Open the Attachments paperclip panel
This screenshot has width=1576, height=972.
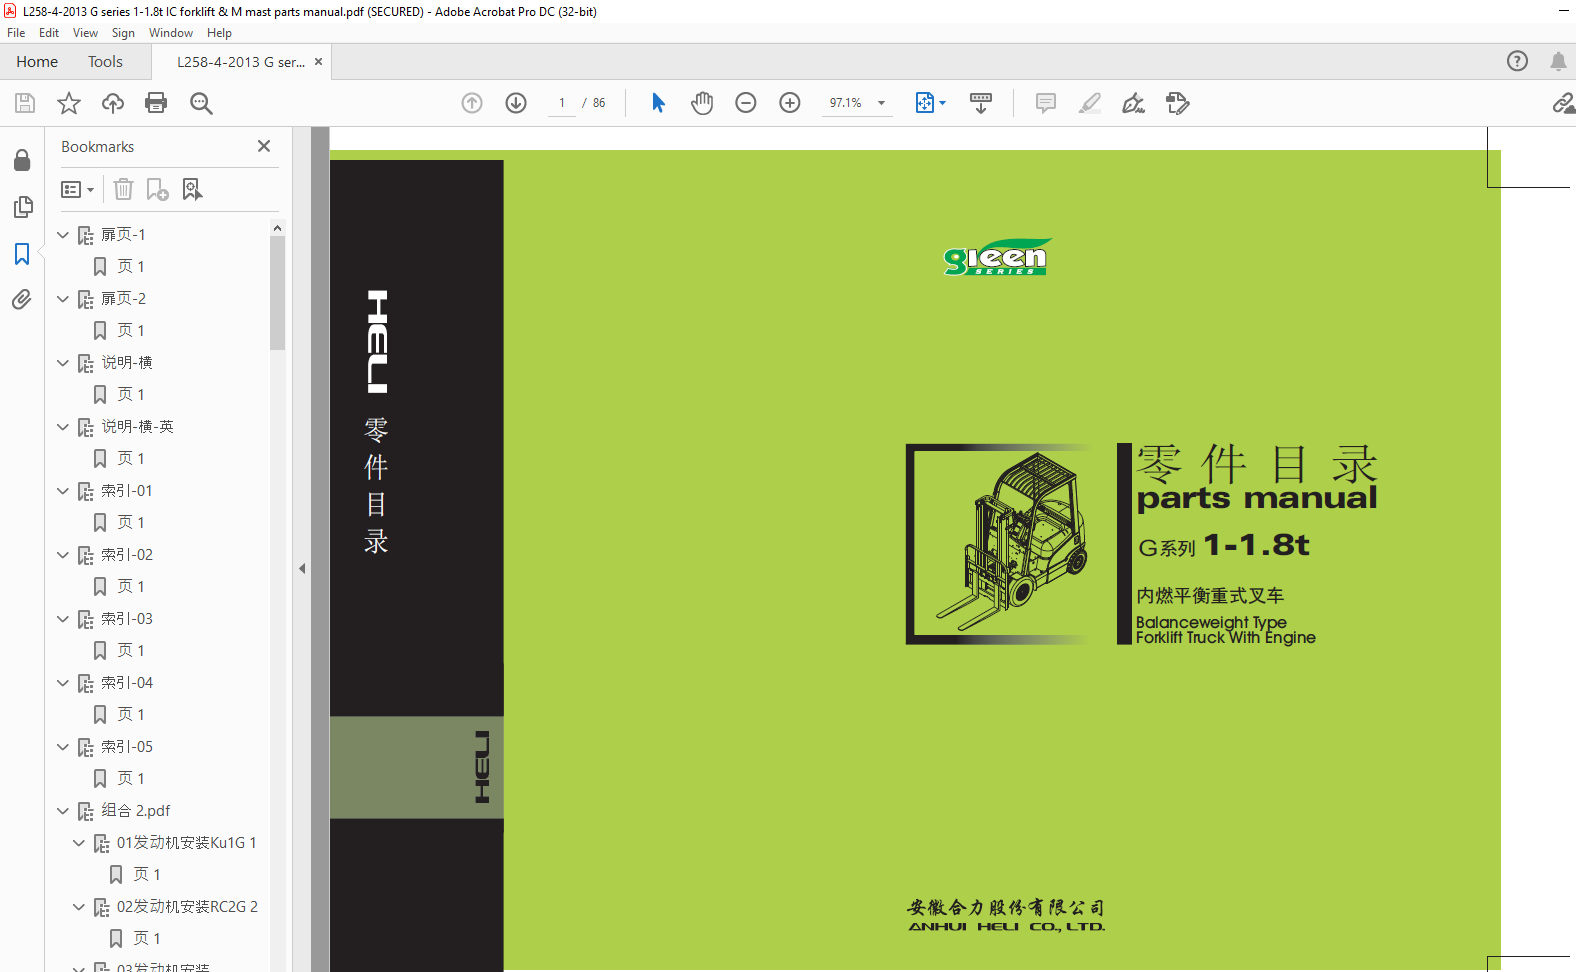pyautogui.click(x=22, y=299)
